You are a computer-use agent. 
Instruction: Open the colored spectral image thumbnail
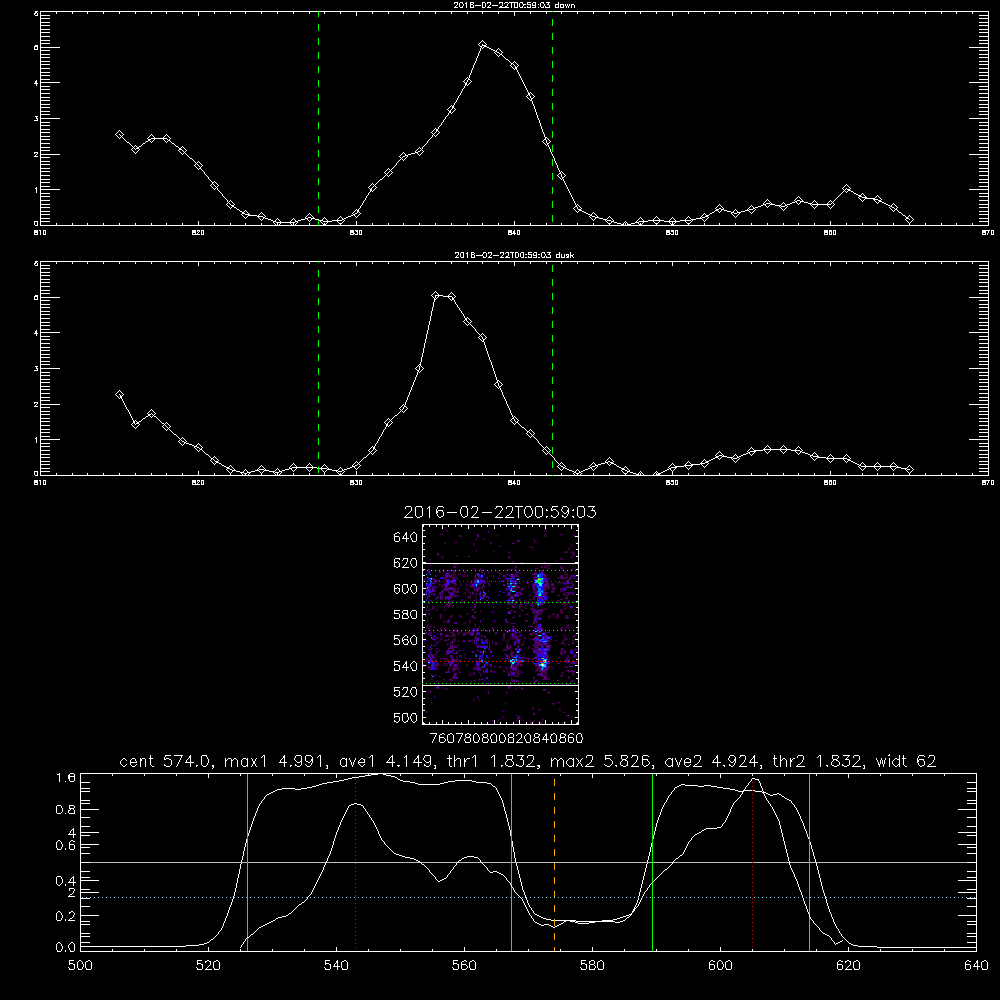tap(501, 624)
